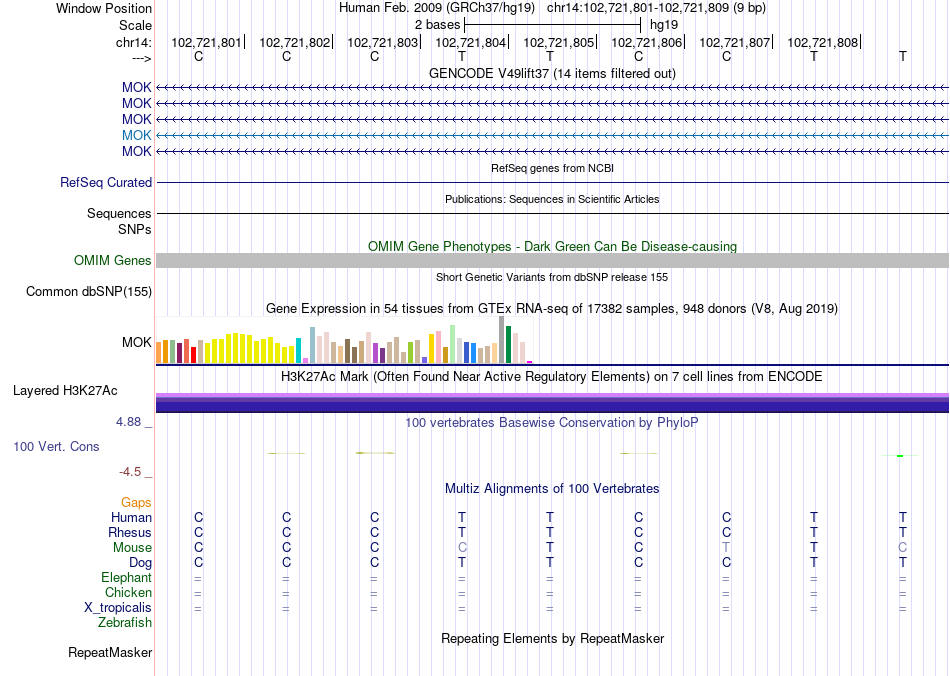Open the OMIM Genes track label
Viewport: 950px width, 676px height.
[x=113, y=260]
